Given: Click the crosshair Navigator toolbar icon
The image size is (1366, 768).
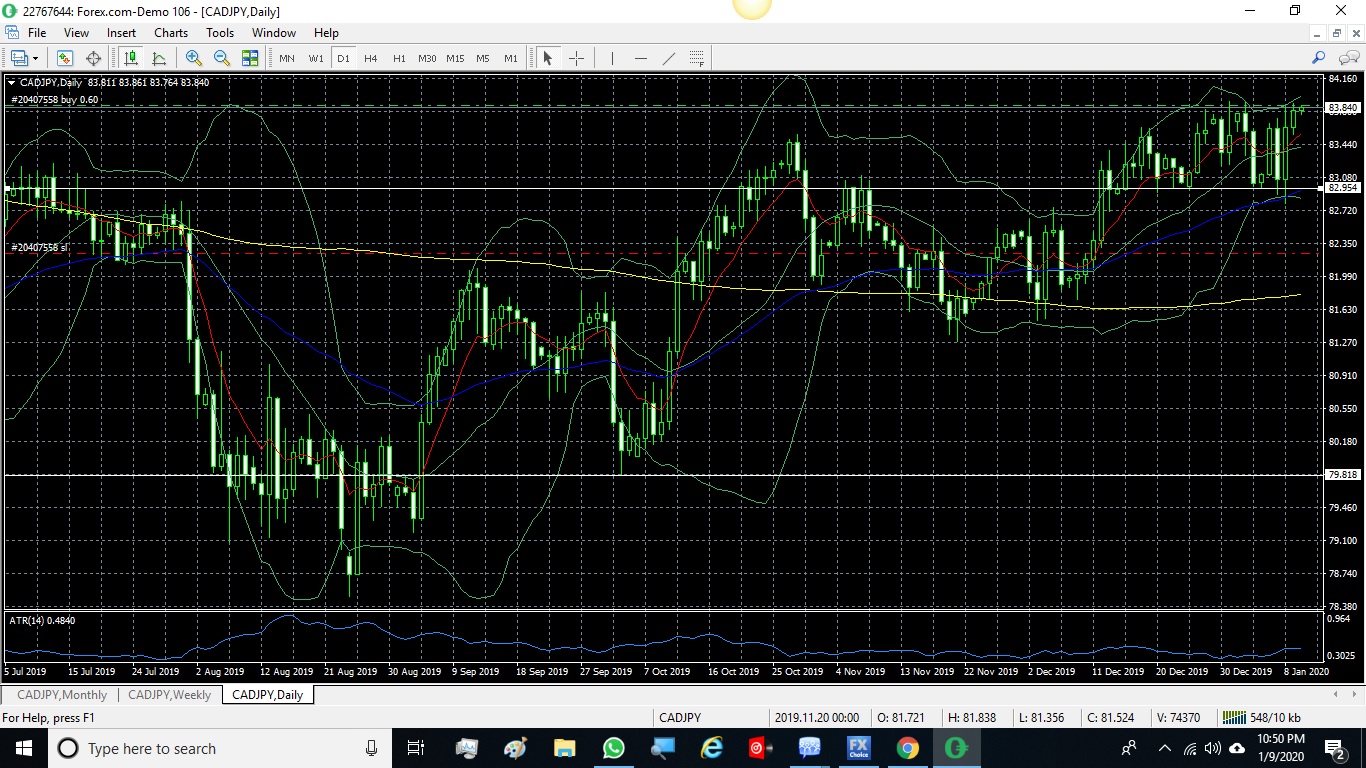Looking at the screenshot, I should tap(94, 58).
